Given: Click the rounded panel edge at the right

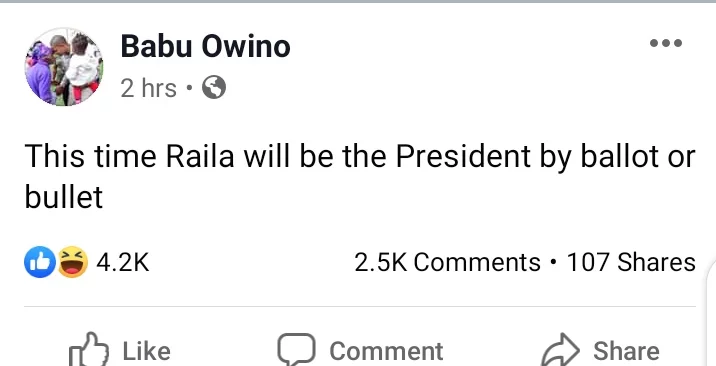Looking at the screenshot, I should [x=711, y=310].
